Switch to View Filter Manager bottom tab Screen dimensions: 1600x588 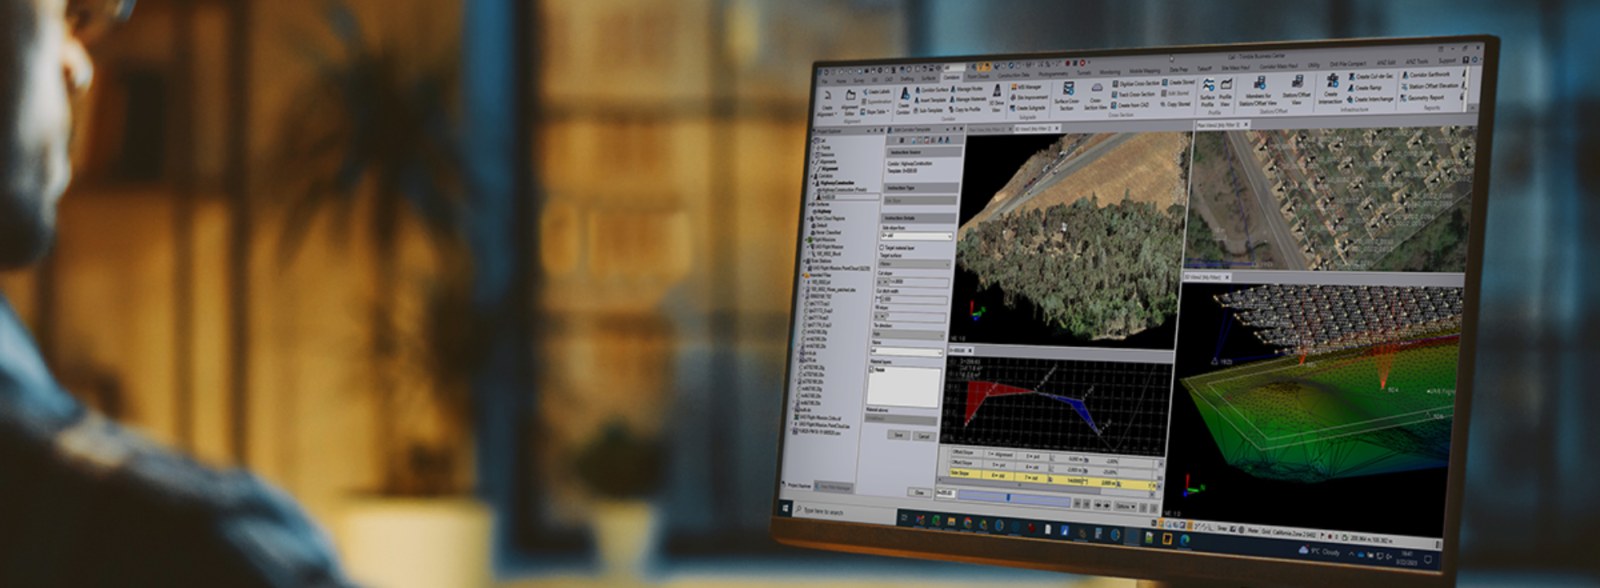834,486
